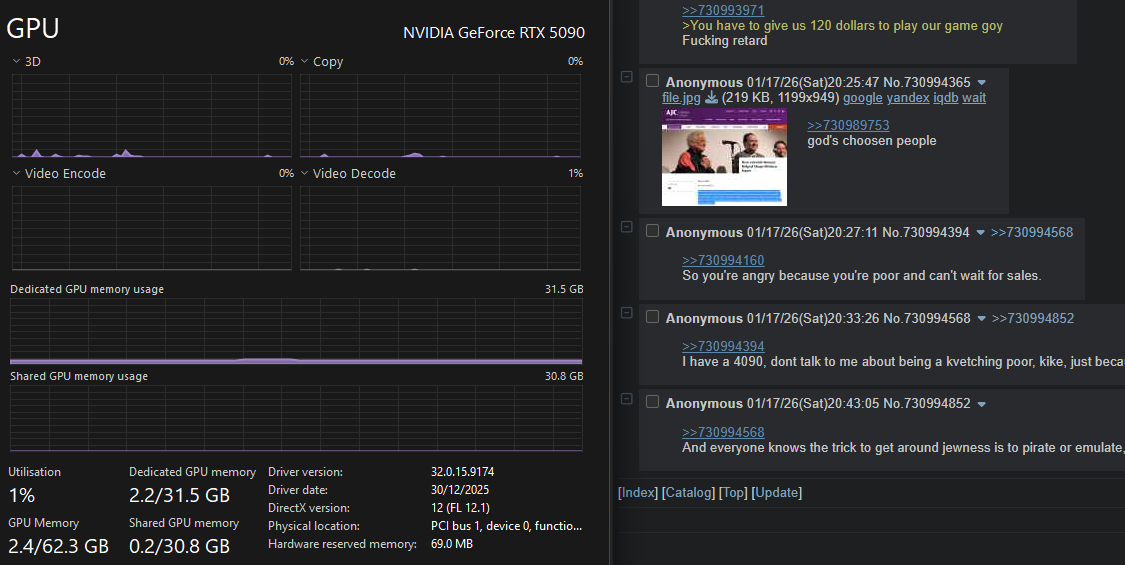The width and height of the screenshot is (1125, 565).
Task: Follow quote link >>730994160
Action: click(x=723, y=260)
